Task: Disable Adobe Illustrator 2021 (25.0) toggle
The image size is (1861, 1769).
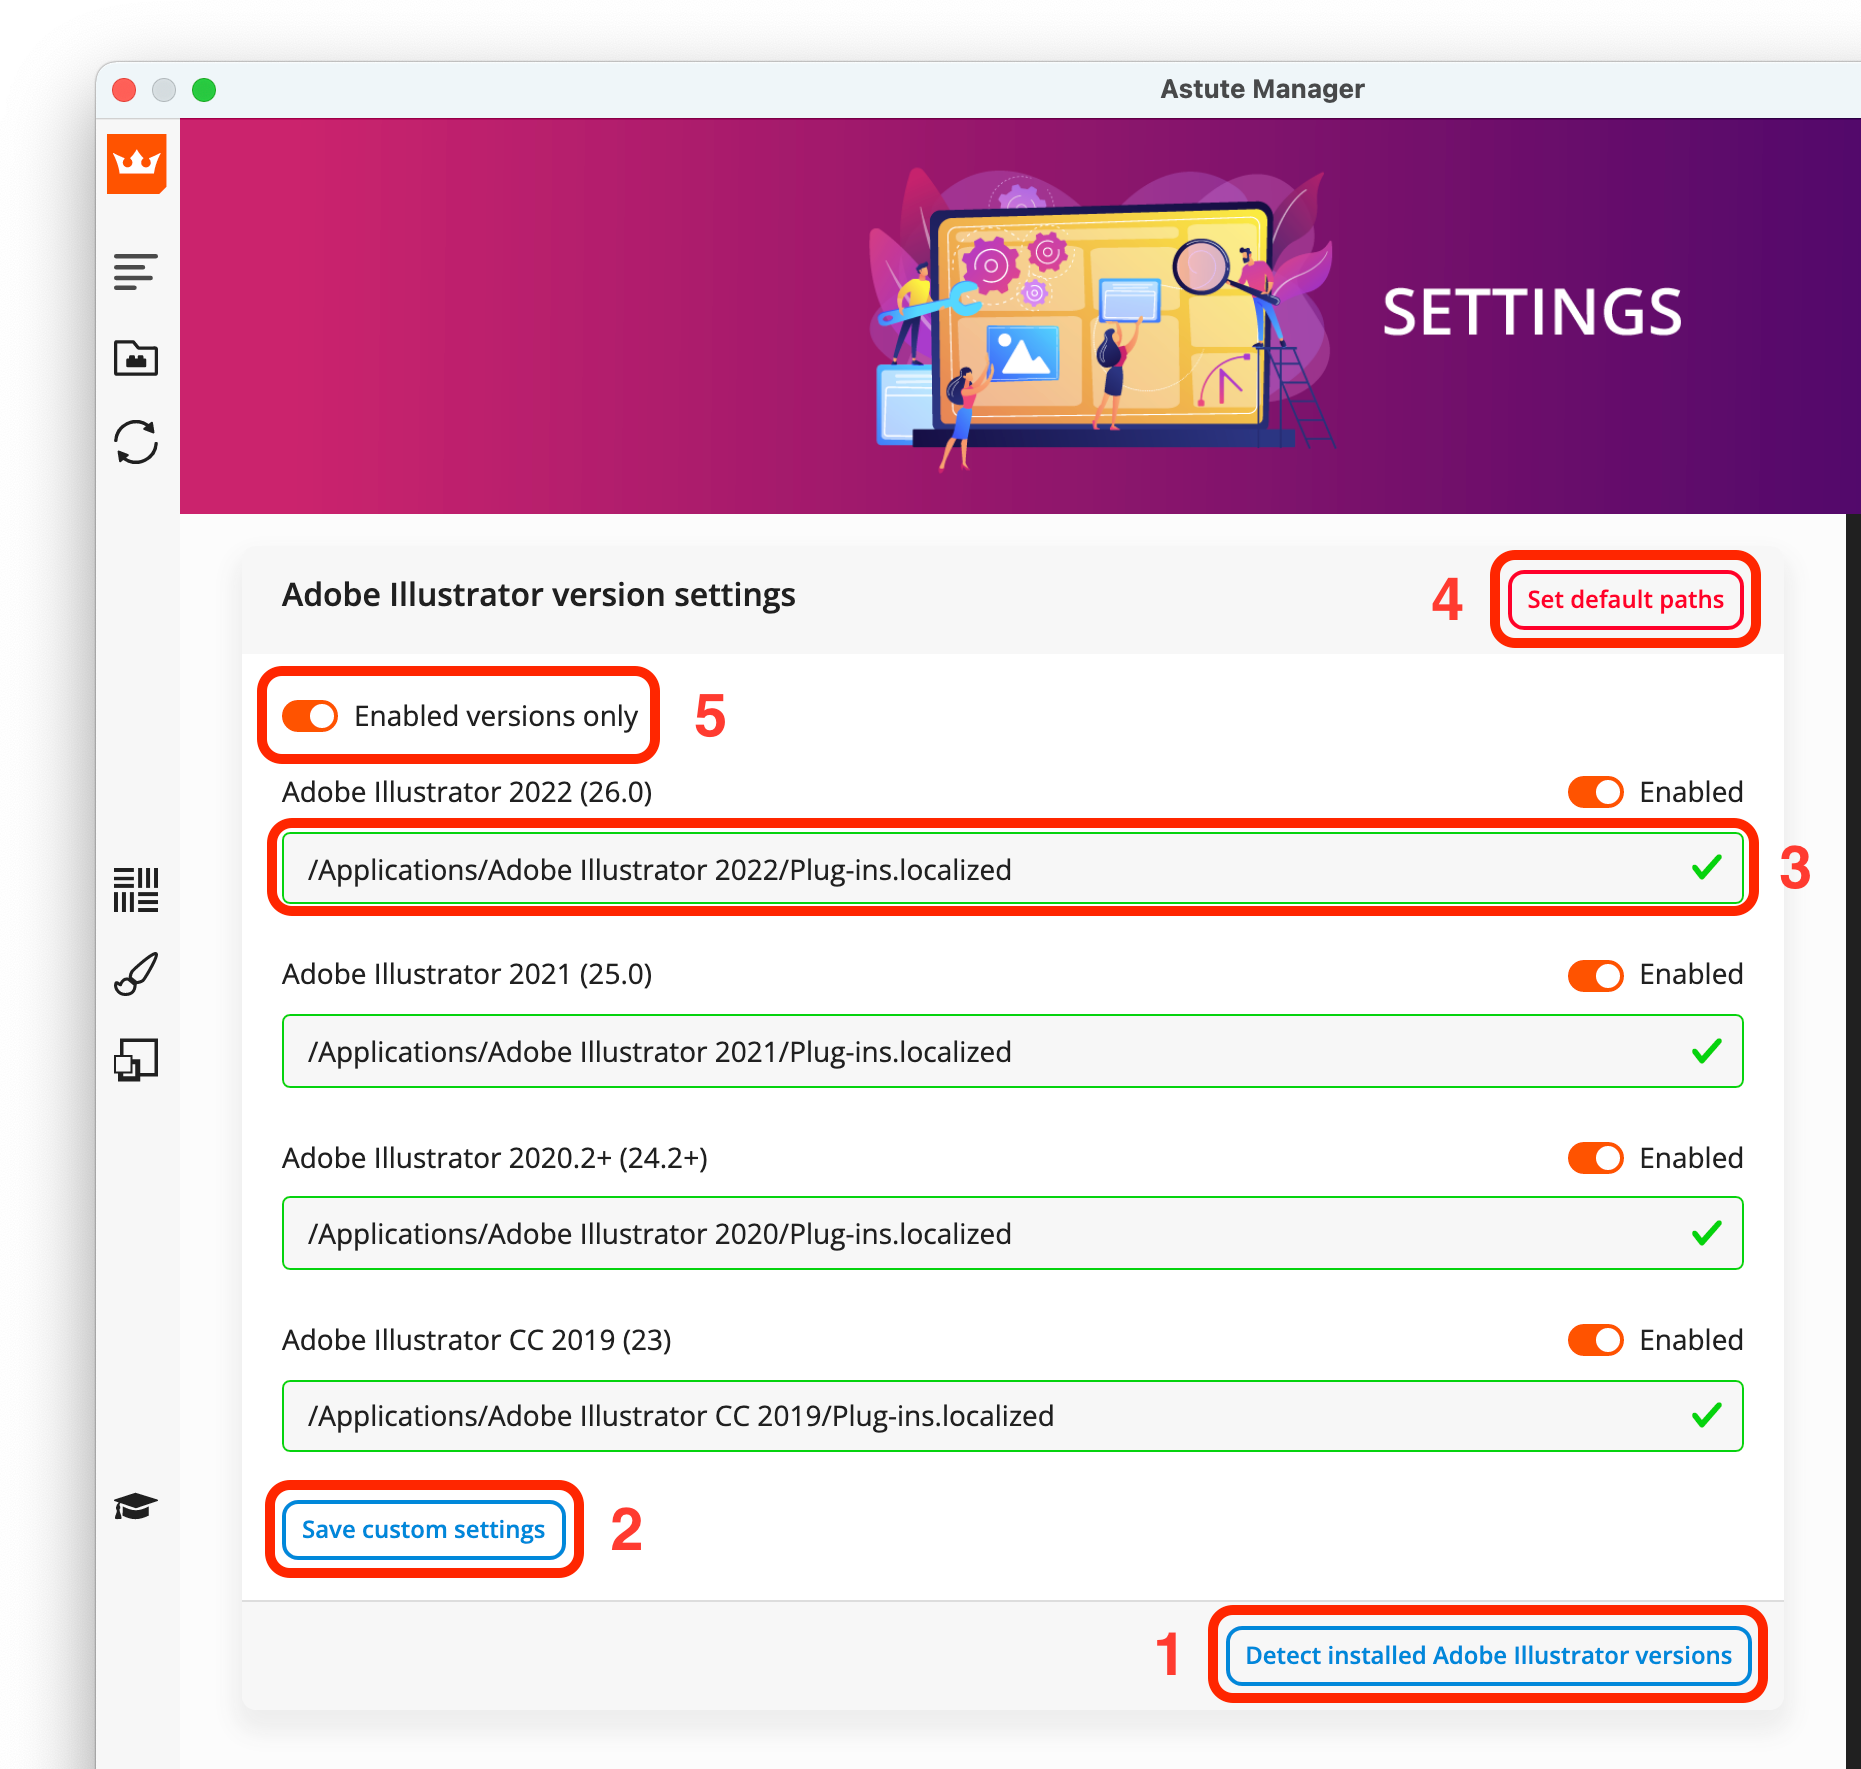Action: [1595, 975]
